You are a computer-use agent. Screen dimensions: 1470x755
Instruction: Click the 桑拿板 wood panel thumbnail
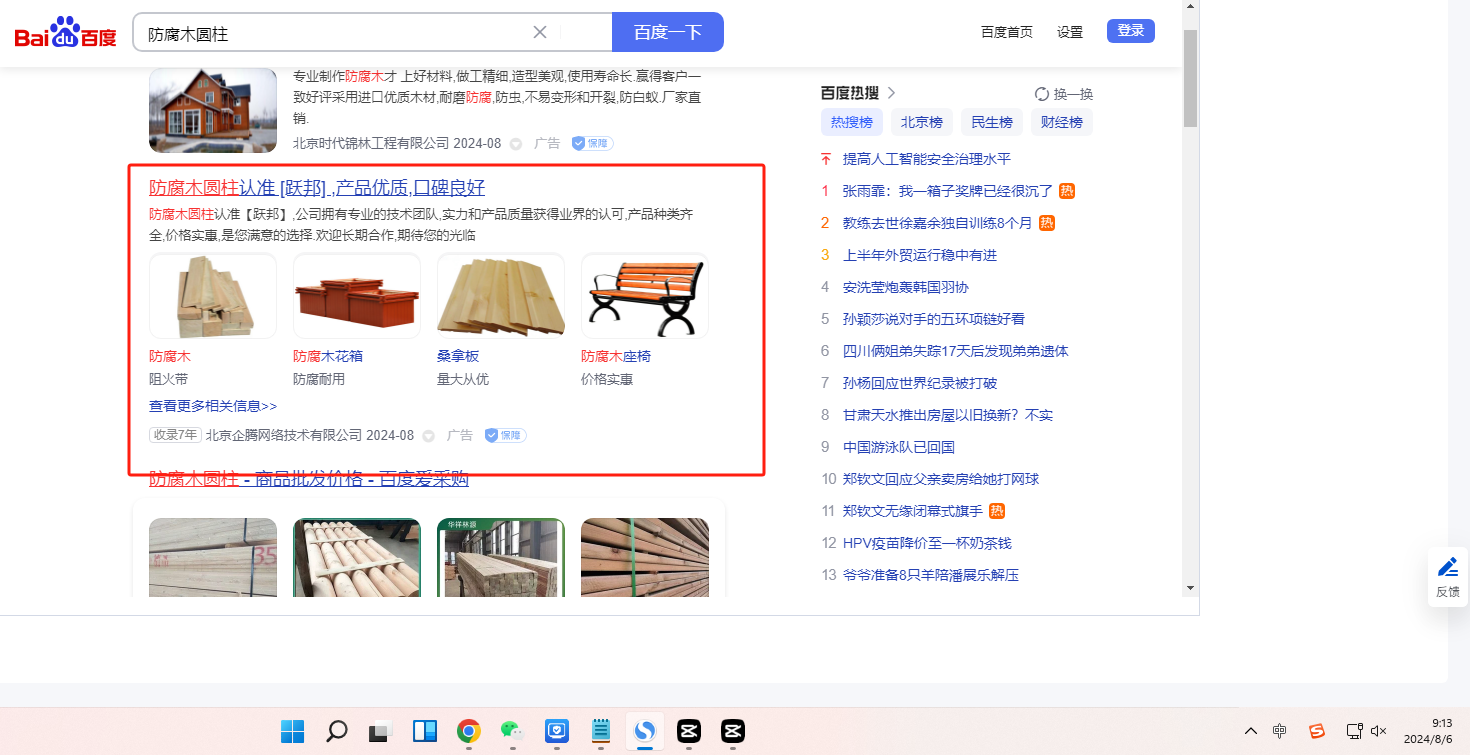[x=501, y=296]
